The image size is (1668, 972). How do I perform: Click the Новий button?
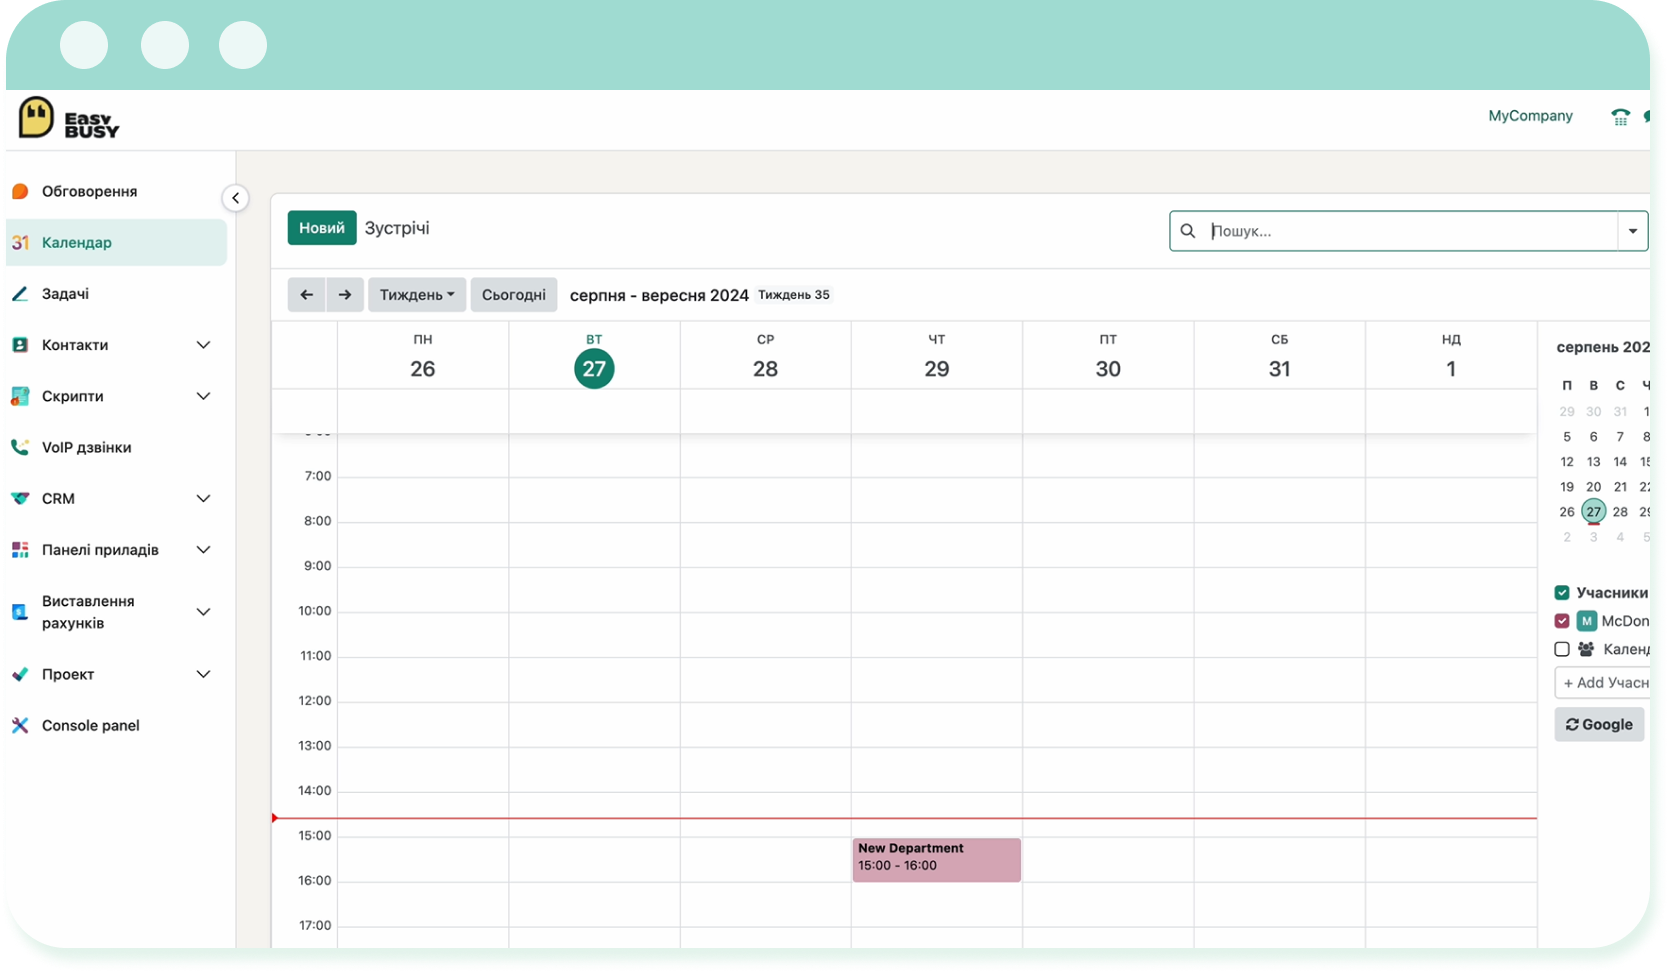point(322,228)
